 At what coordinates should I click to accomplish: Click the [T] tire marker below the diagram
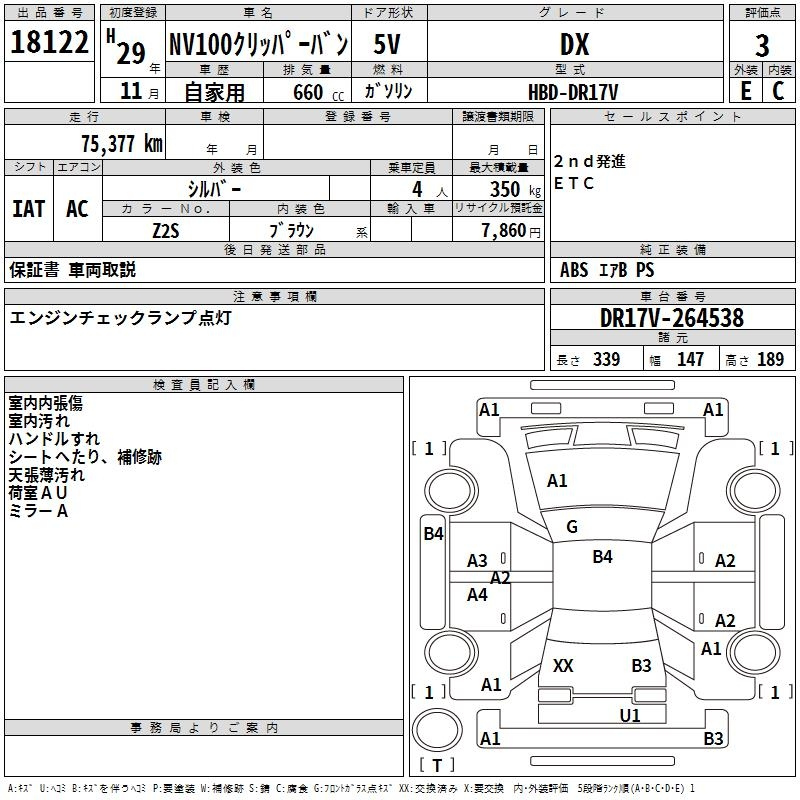coord(437,765)
